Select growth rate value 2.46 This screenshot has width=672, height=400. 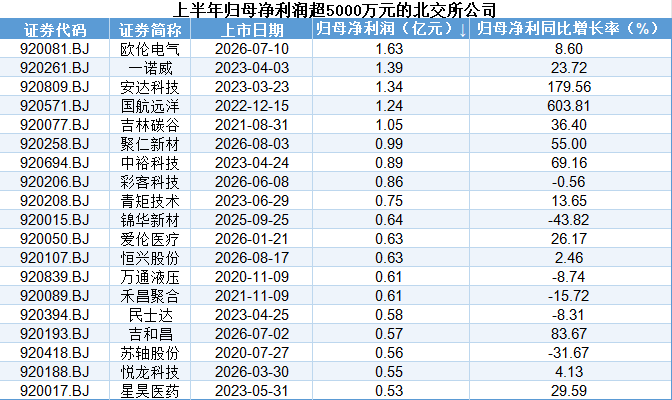[x=569, y=258]
